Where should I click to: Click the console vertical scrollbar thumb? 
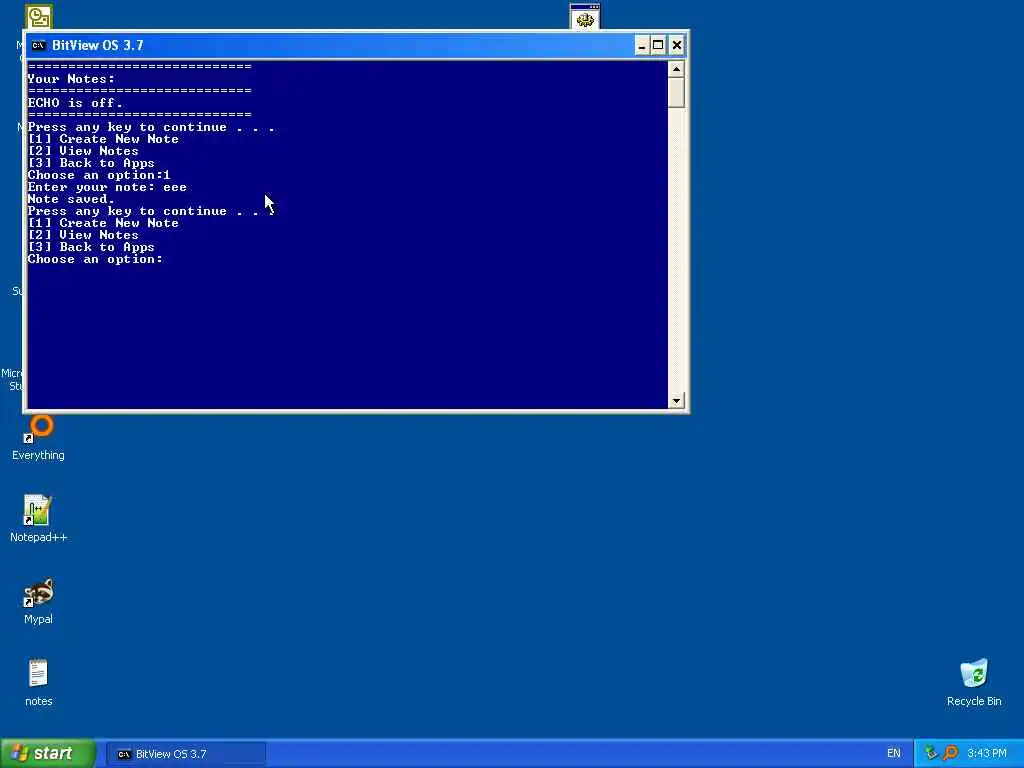click(676, 92)
